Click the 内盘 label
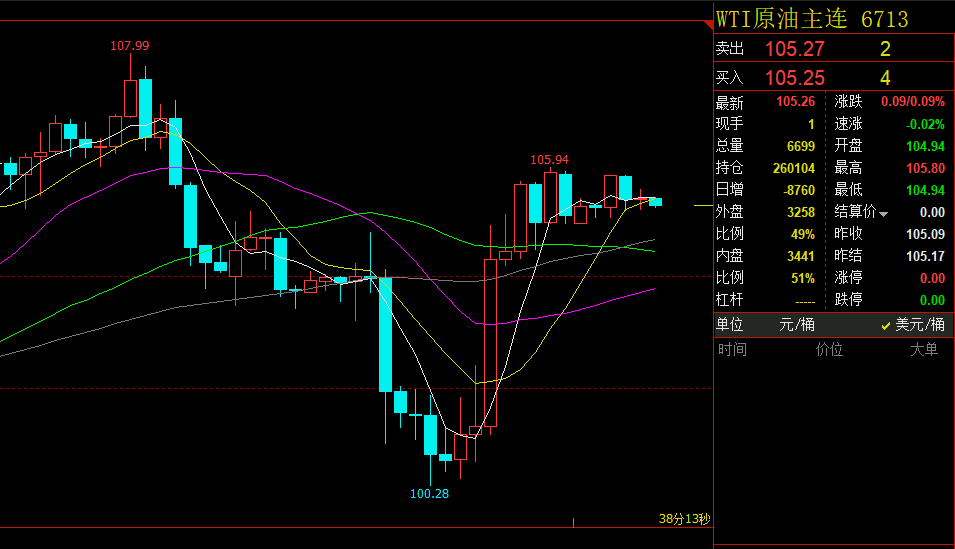Image resolution: width=955 pixels, height=549 pixels. click(730, 256)
